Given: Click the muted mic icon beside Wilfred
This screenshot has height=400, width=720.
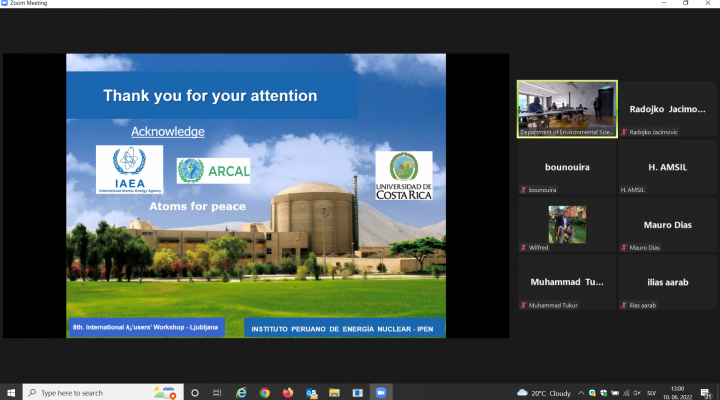Looking at the screenshot, I should pyautogui.click(x=523, y=248).
